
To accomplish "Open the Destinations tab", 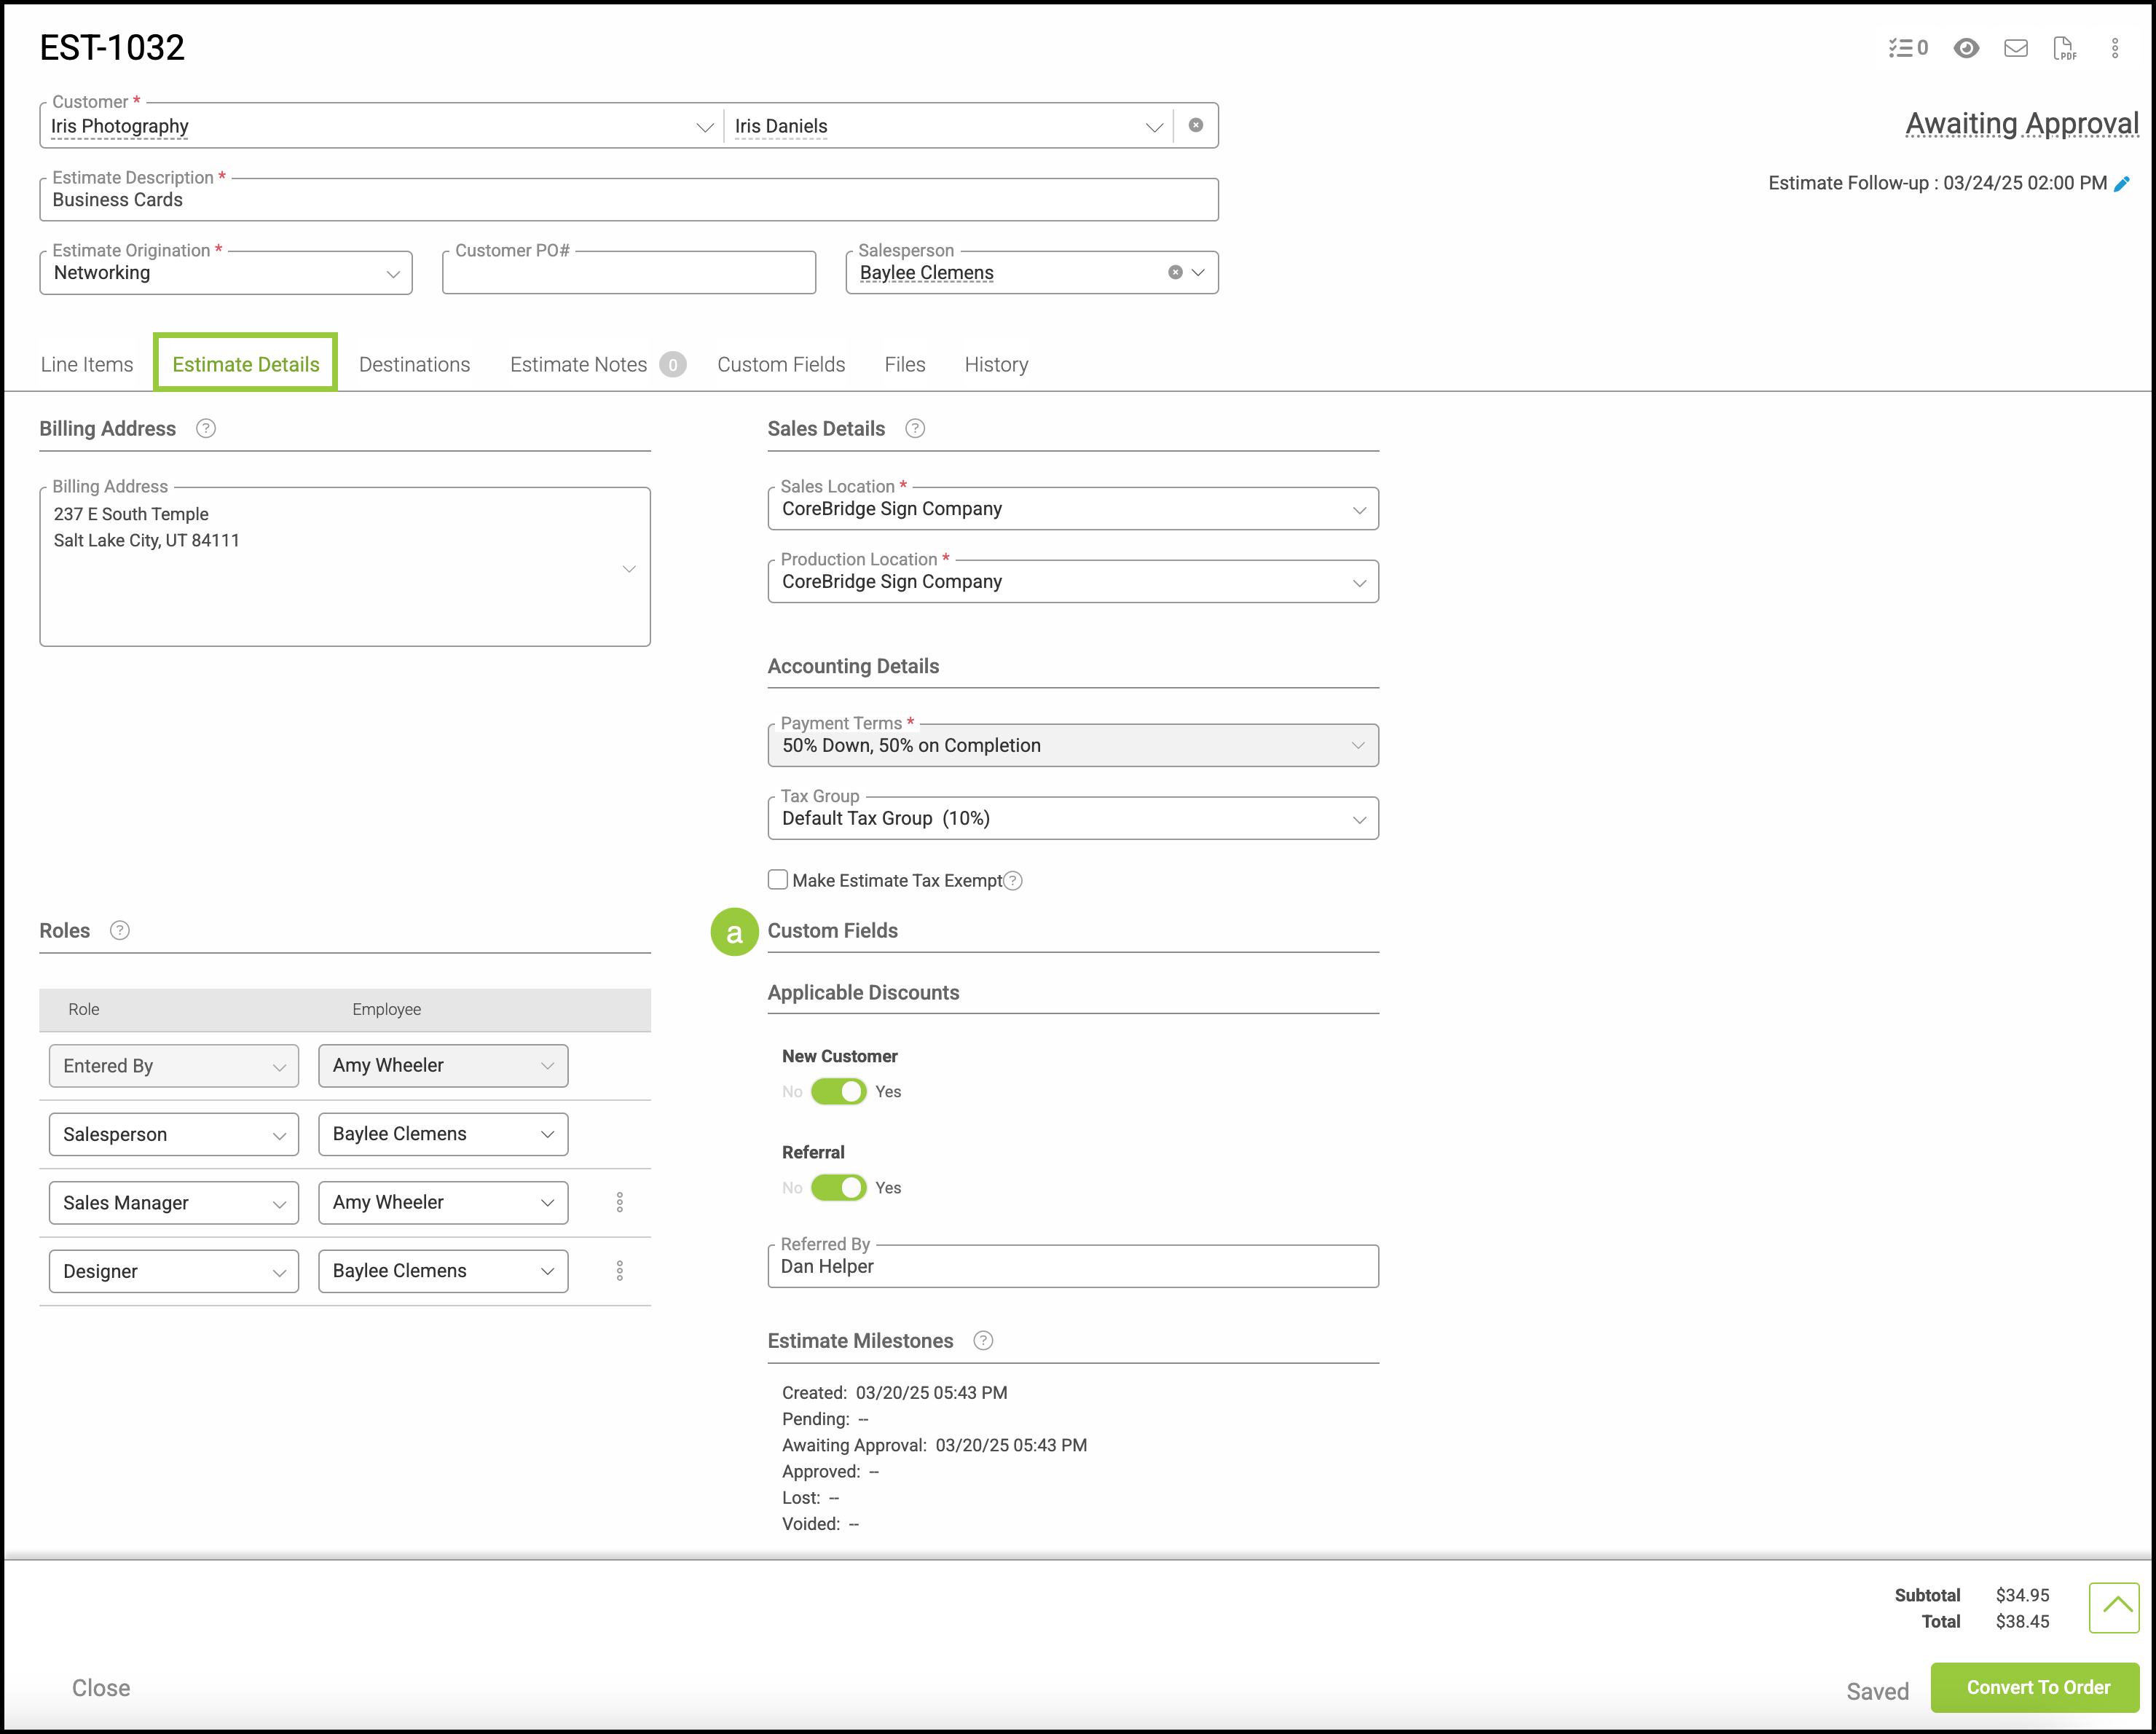I will (414, 365).
